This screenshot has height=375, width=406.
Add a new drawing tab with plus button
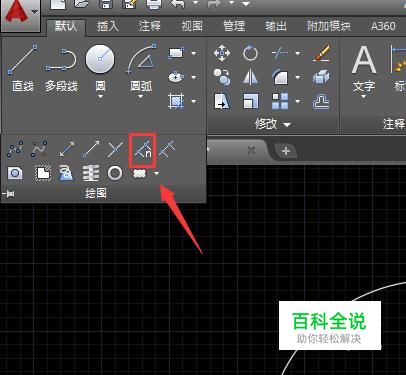tap(286, 151)
